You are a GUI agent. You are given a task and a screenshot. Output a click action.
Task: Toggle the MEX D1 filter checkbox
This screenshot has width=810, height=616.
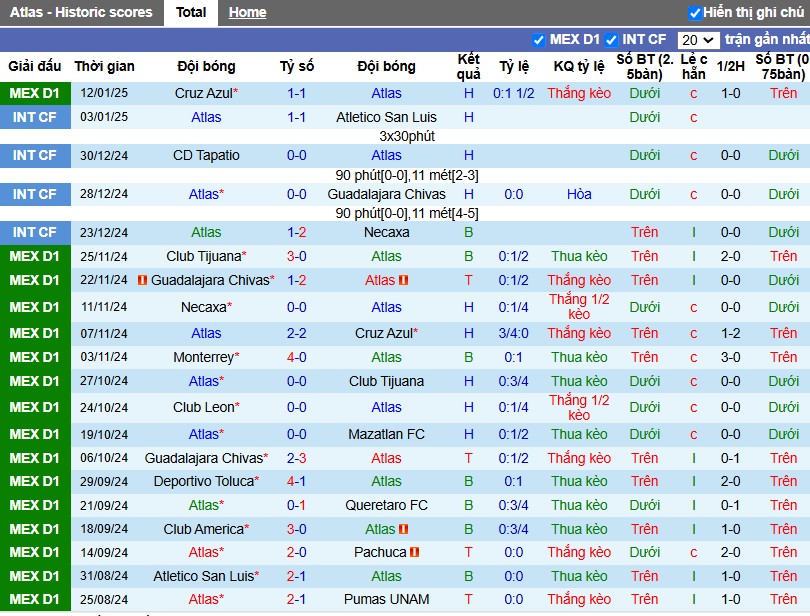coord(538,40)
